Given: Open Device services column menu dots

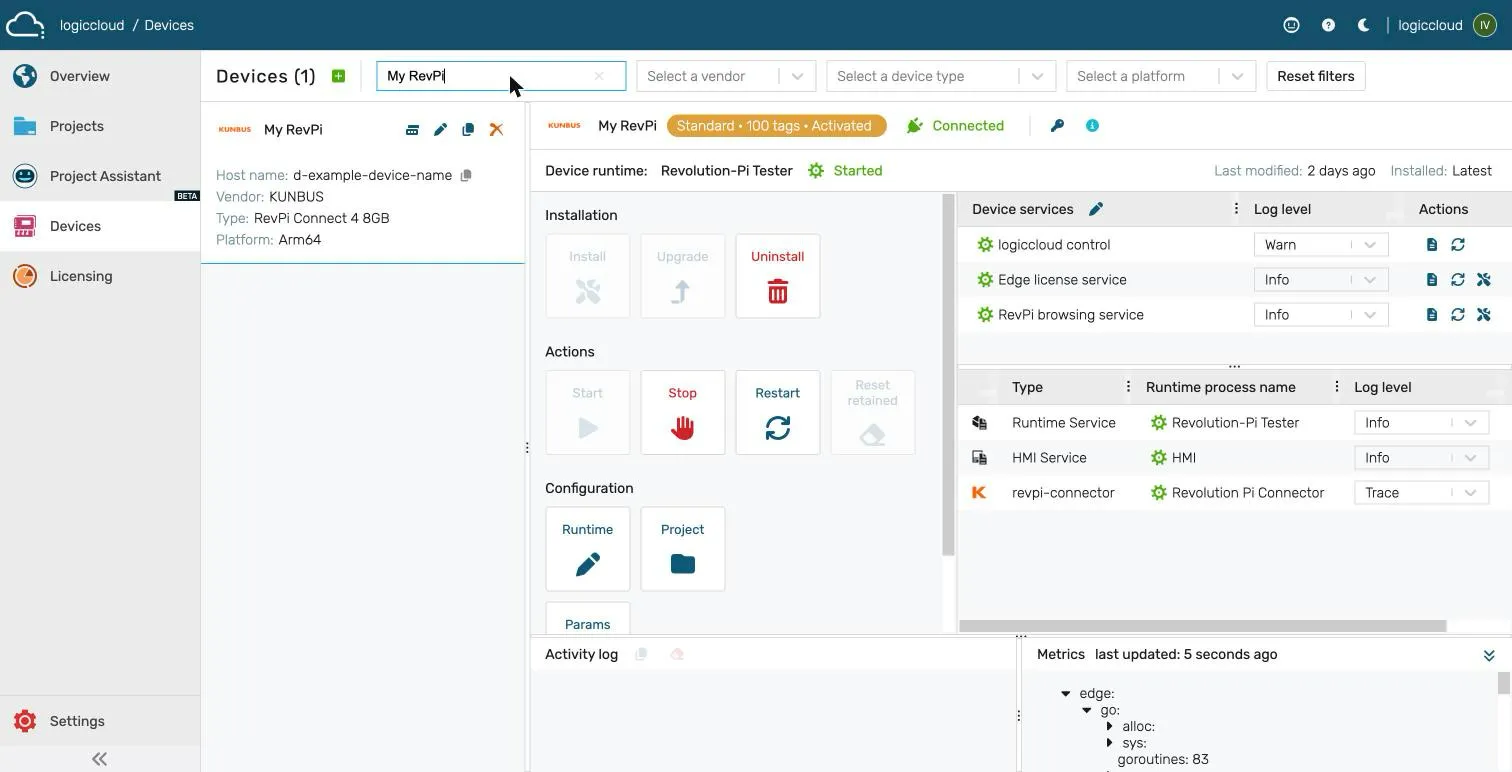Looking at the screenshot, I should [x=1236, y=209].
